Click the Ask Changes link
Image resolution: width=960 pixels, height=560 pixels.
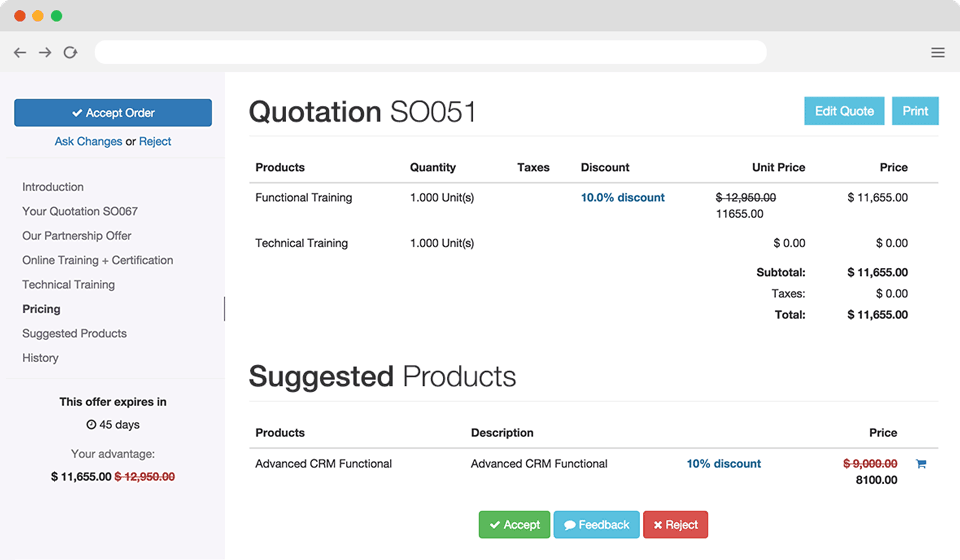pyautogui.click(x=88, y=142)
